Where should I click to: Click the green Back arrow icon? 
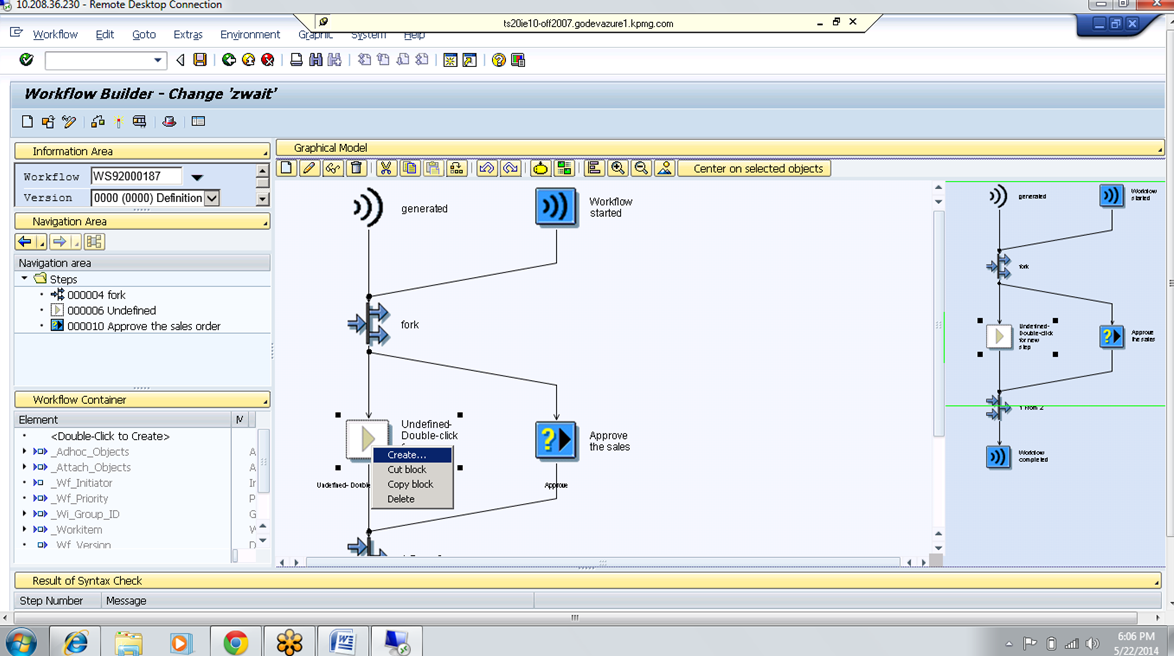click(x=229, y=60)
